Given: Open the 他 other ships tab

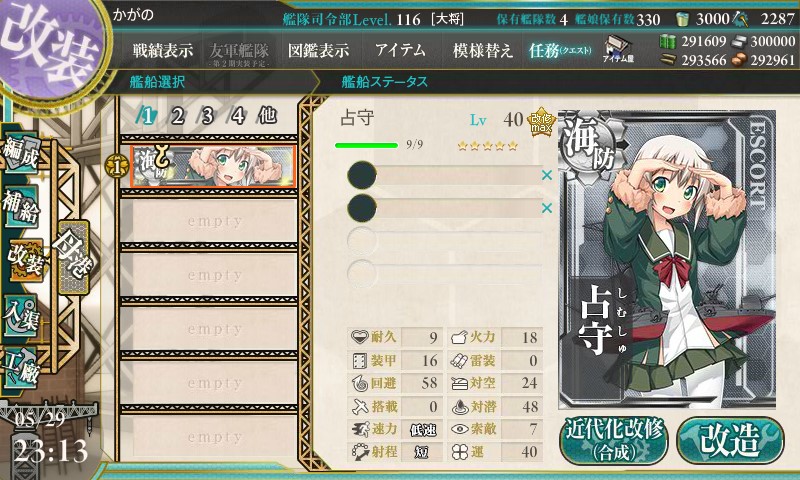Looking at the screenshot, I should click(267, 116).
